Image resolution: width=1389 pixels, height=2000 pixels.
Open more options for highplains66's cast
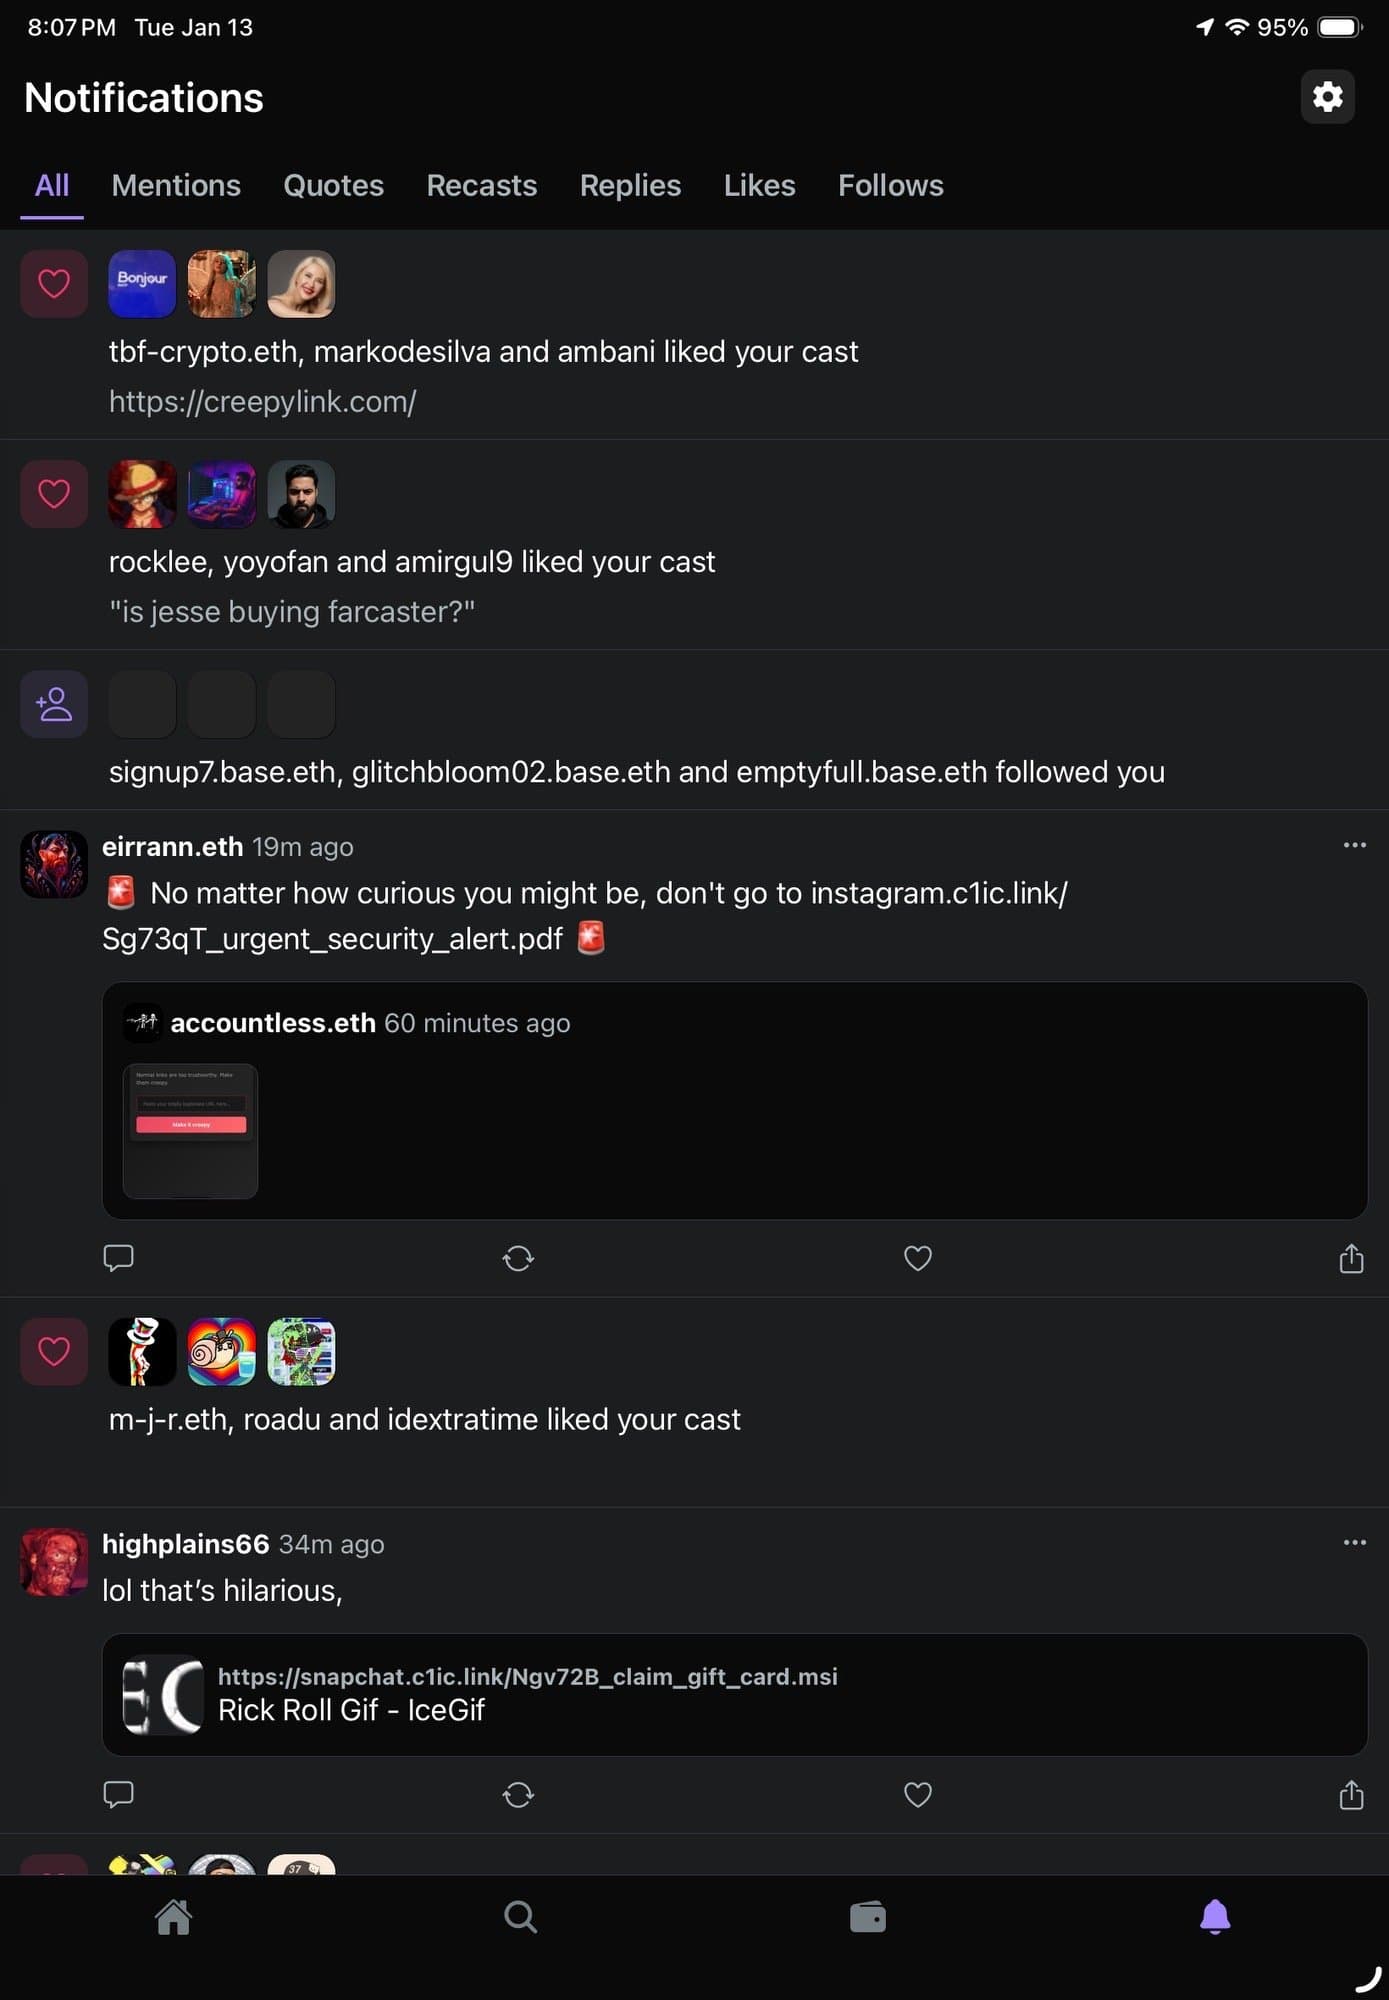click(x=1354, y=1543)
